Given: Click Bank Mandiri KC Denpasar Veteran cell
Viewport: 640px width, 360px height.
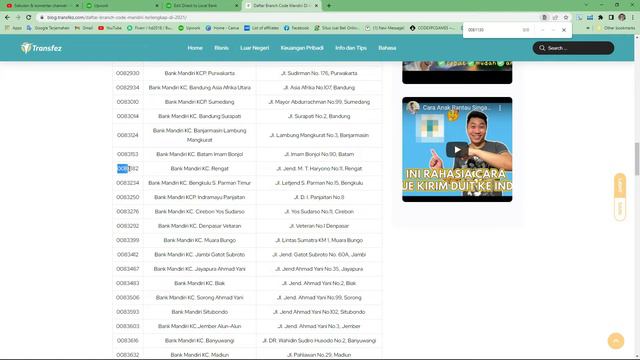Looking at the screenshot, I should pos(200,226).
